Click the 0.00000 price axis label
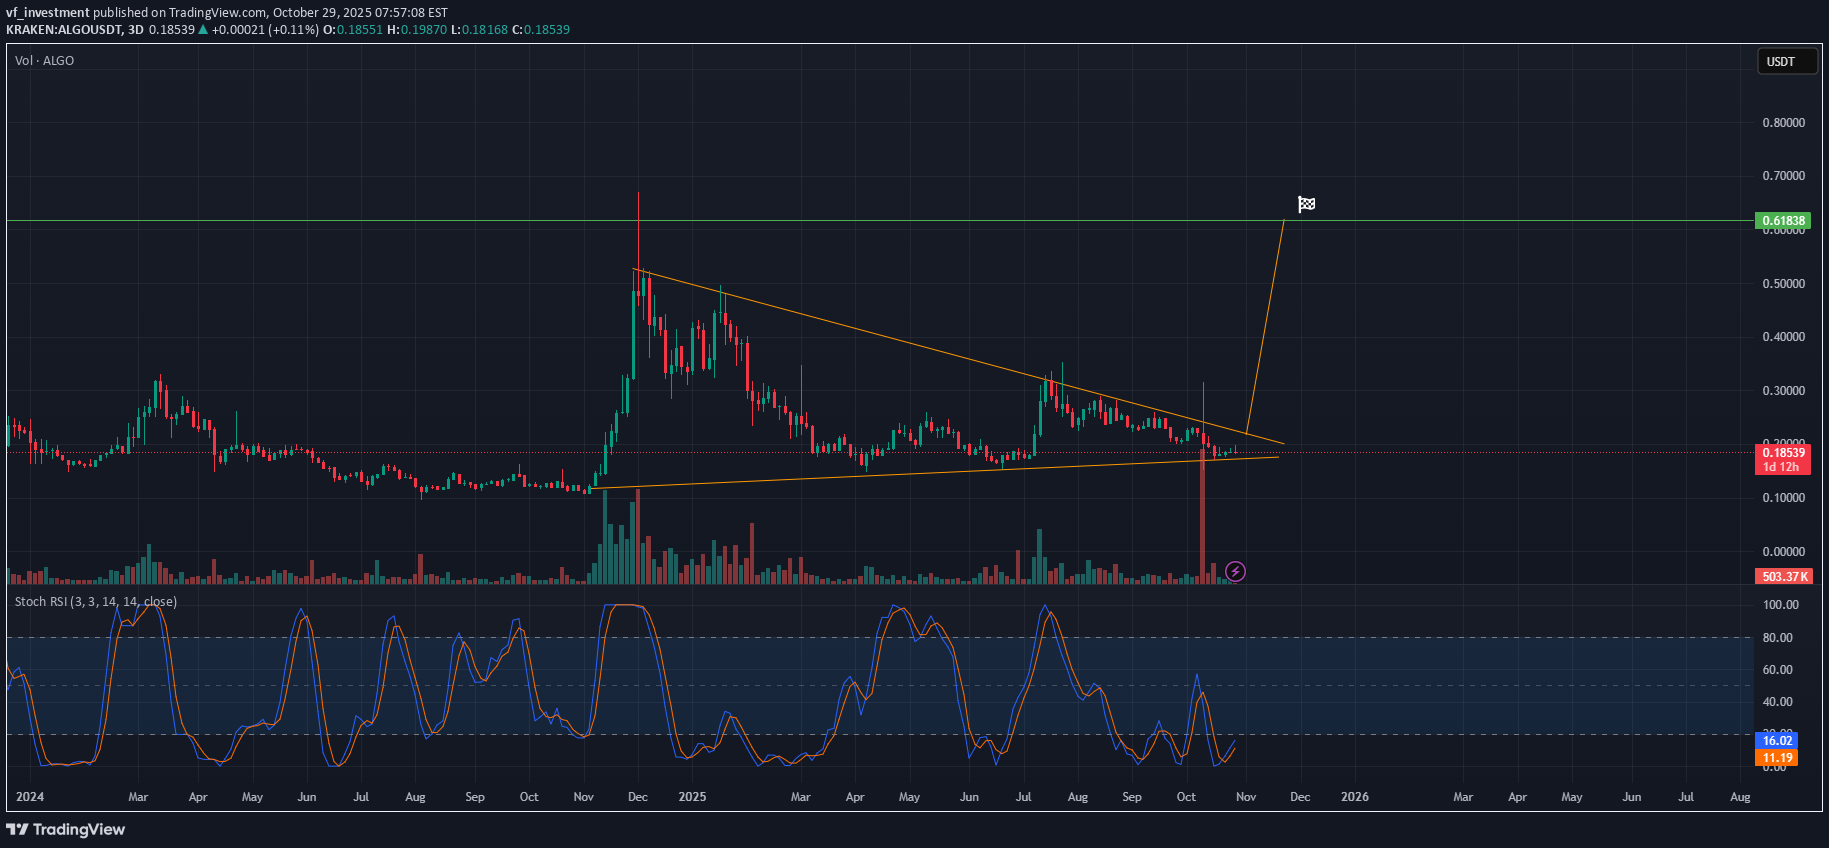 point(1783,552)
